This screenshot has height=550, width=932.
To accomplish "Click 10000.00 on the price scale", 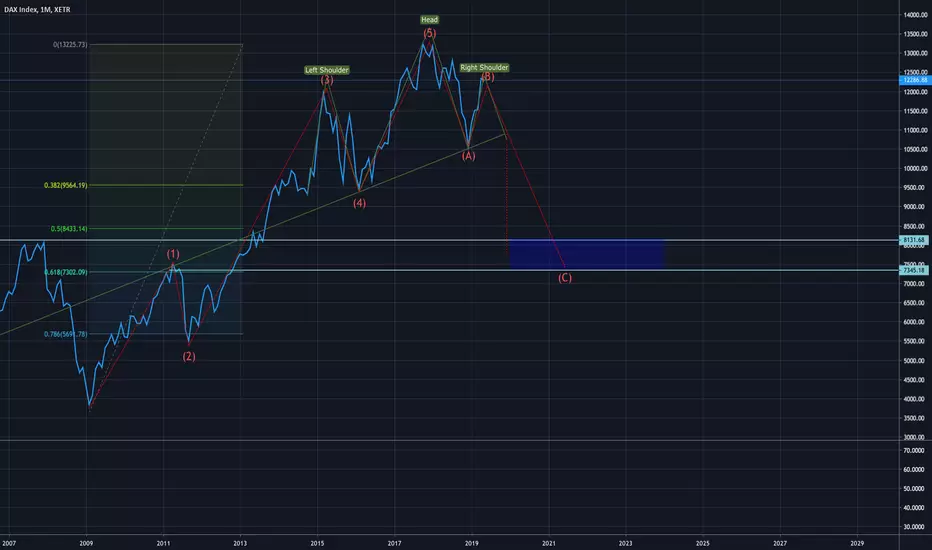I will 915,168.
